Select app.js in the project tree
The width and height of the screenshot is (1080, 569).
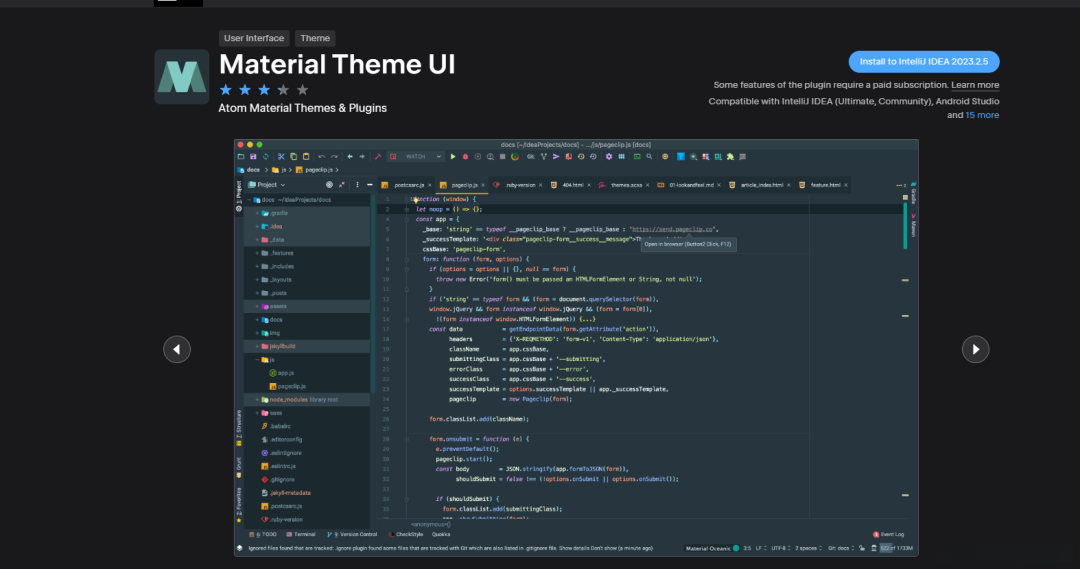click(x=285, y=372)
